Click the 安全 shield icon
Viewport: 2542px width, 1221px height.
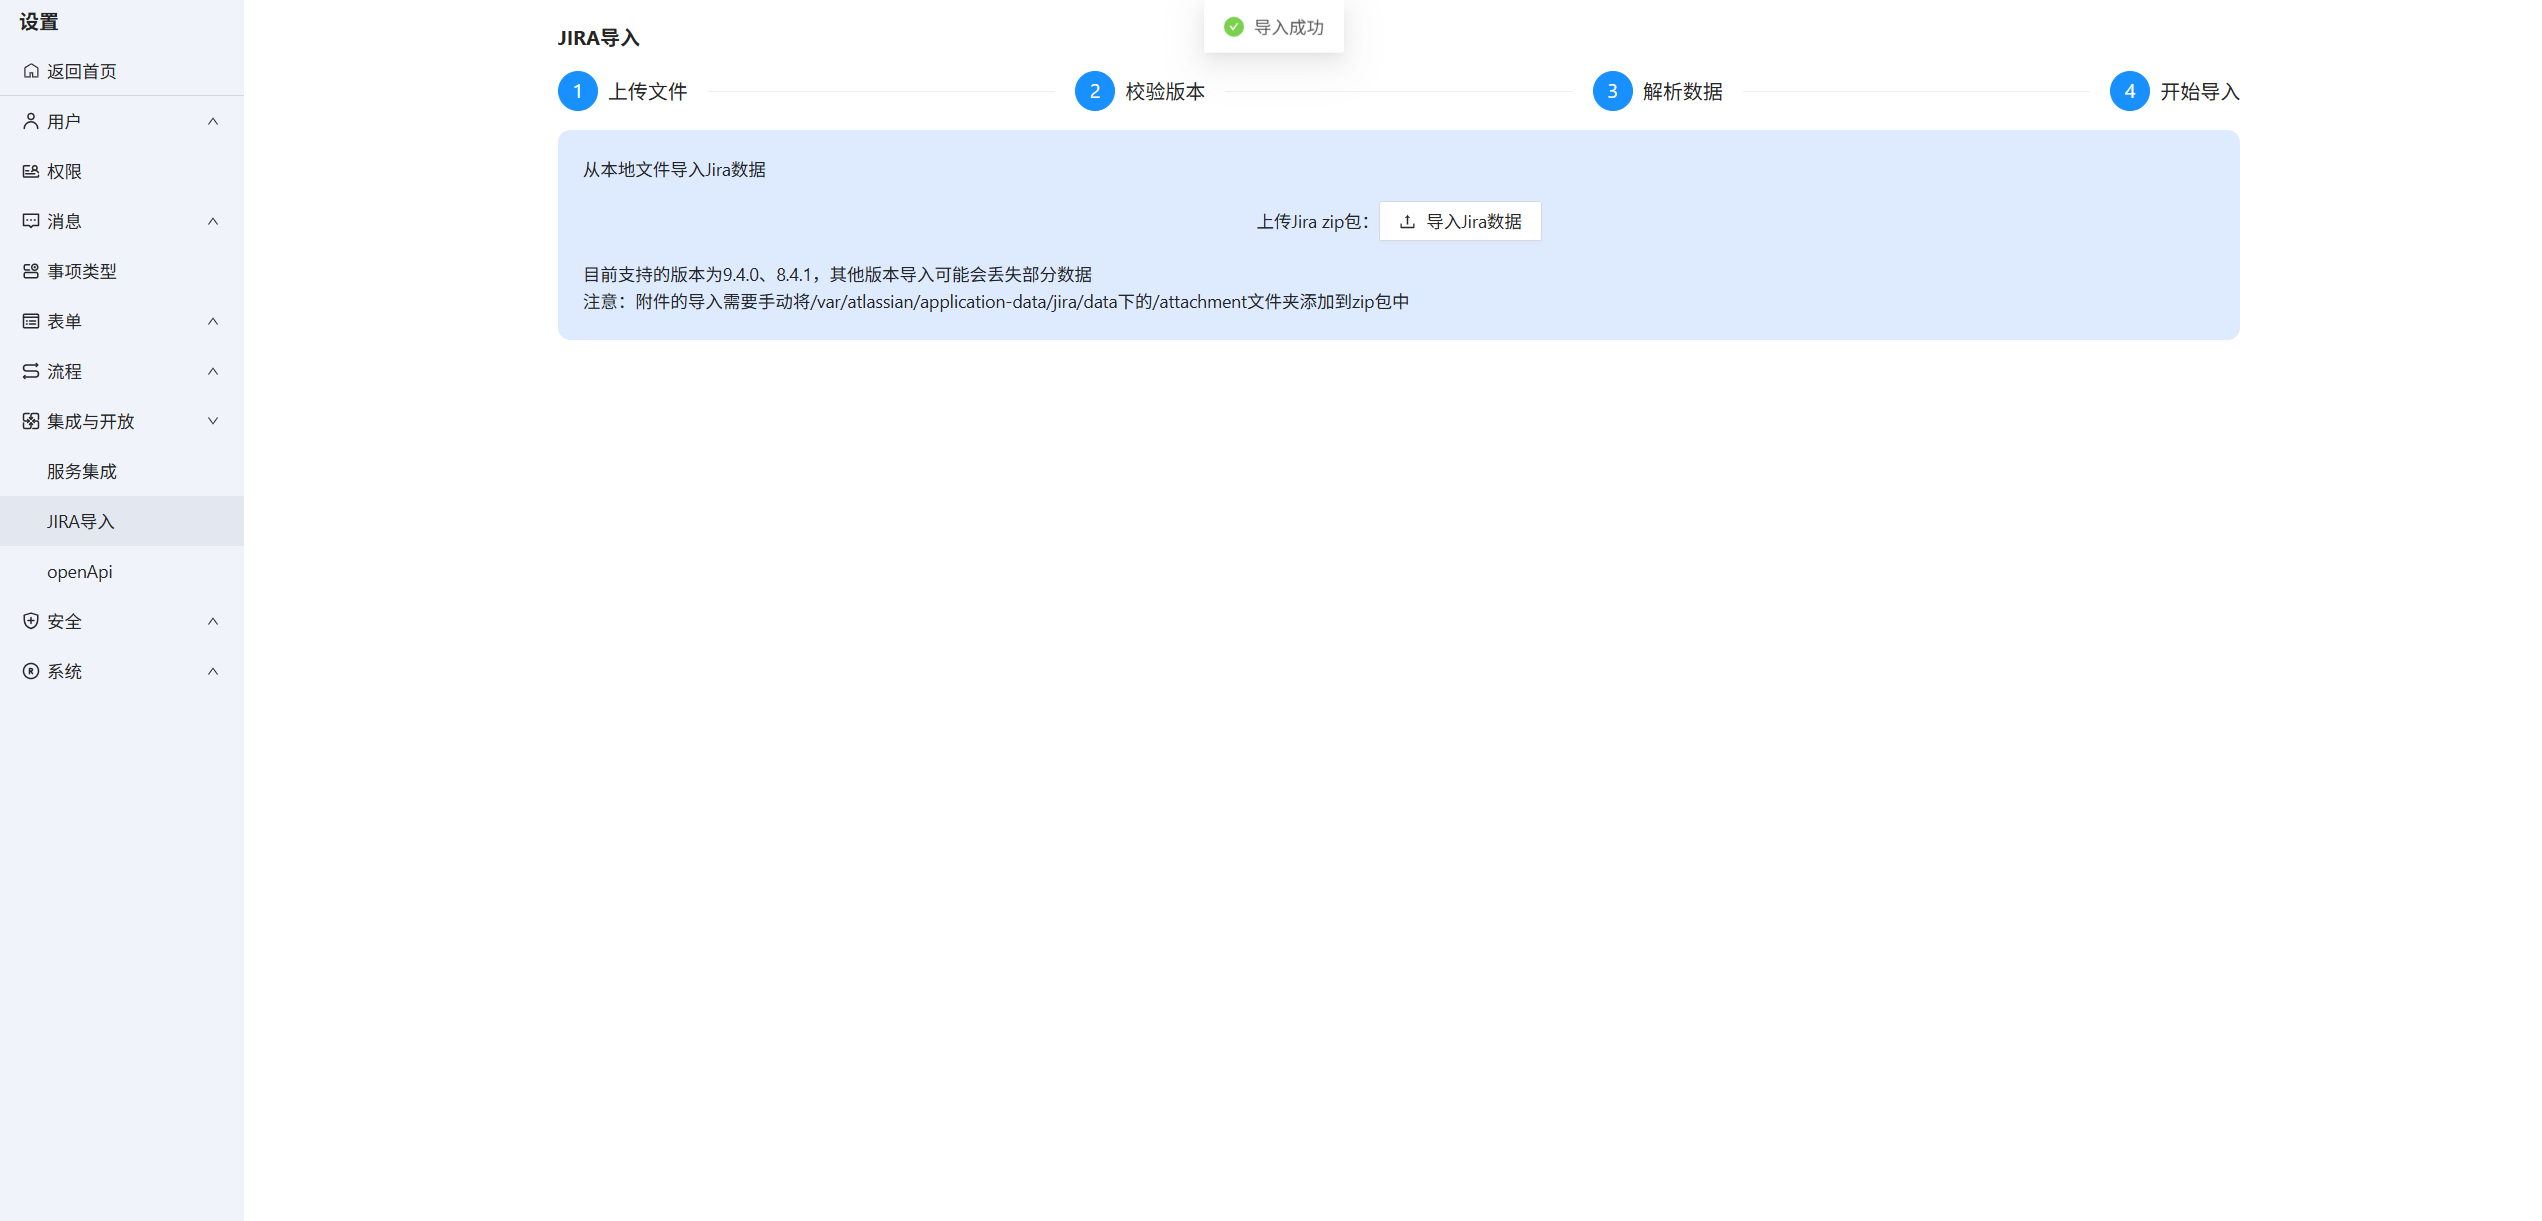coord(31,621)
